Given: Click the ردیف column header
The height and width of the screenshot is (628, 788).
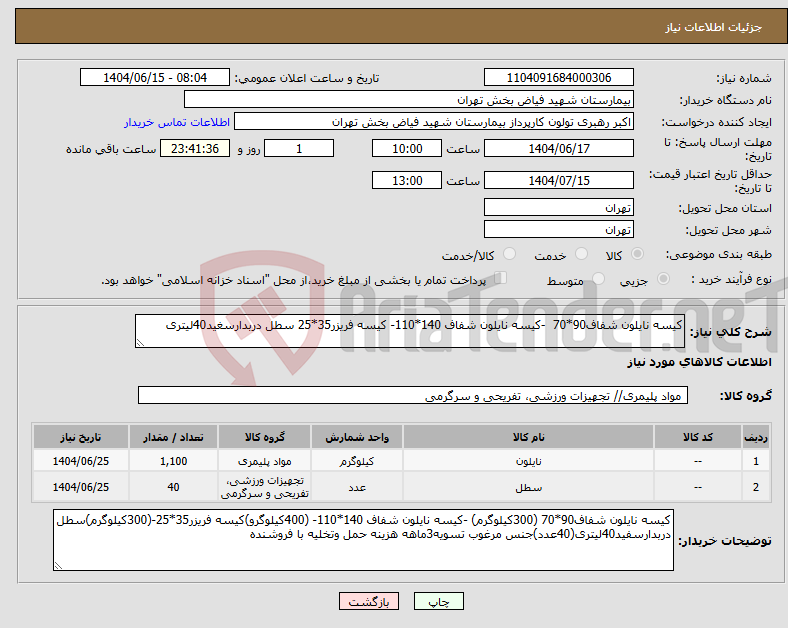Looking at the screenshot, I should (755, 437).
